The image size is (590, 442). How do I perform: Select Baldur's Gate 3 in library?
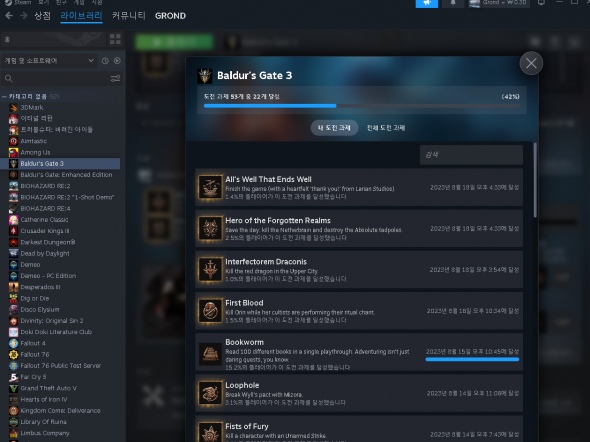[x=60, y=164]
